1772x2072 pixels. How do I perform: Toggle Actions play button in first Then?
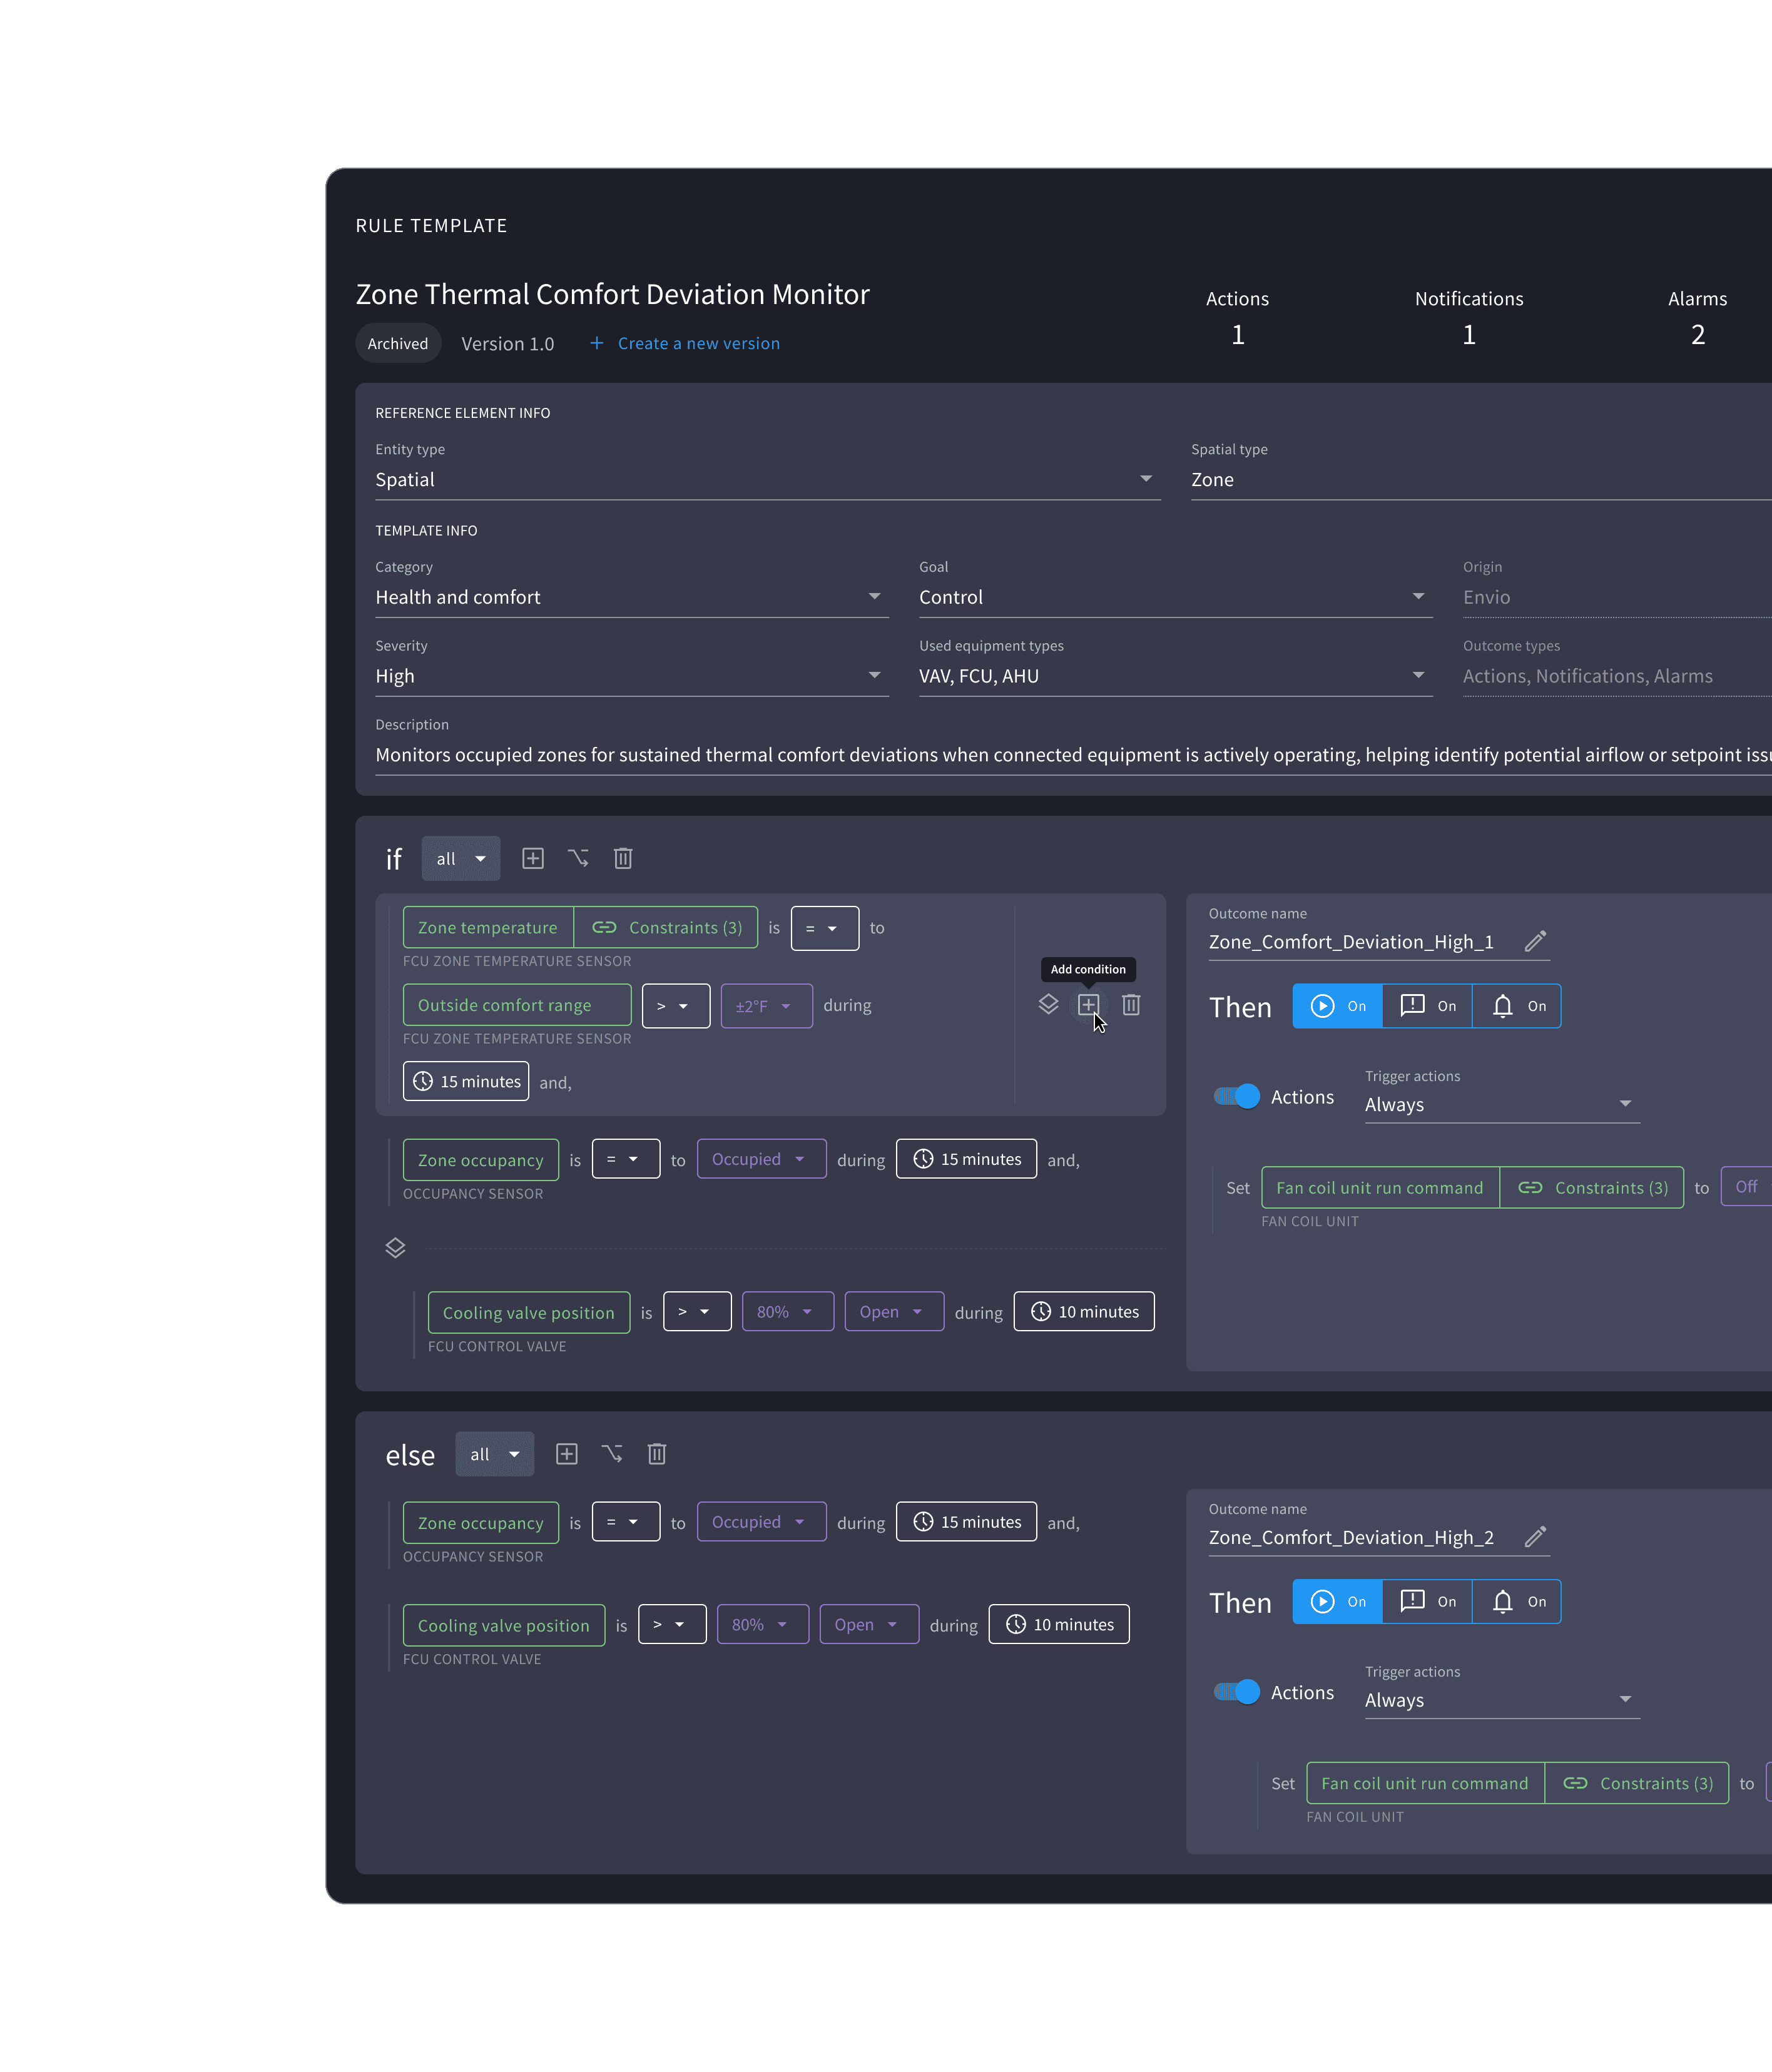[1338, 1006]
